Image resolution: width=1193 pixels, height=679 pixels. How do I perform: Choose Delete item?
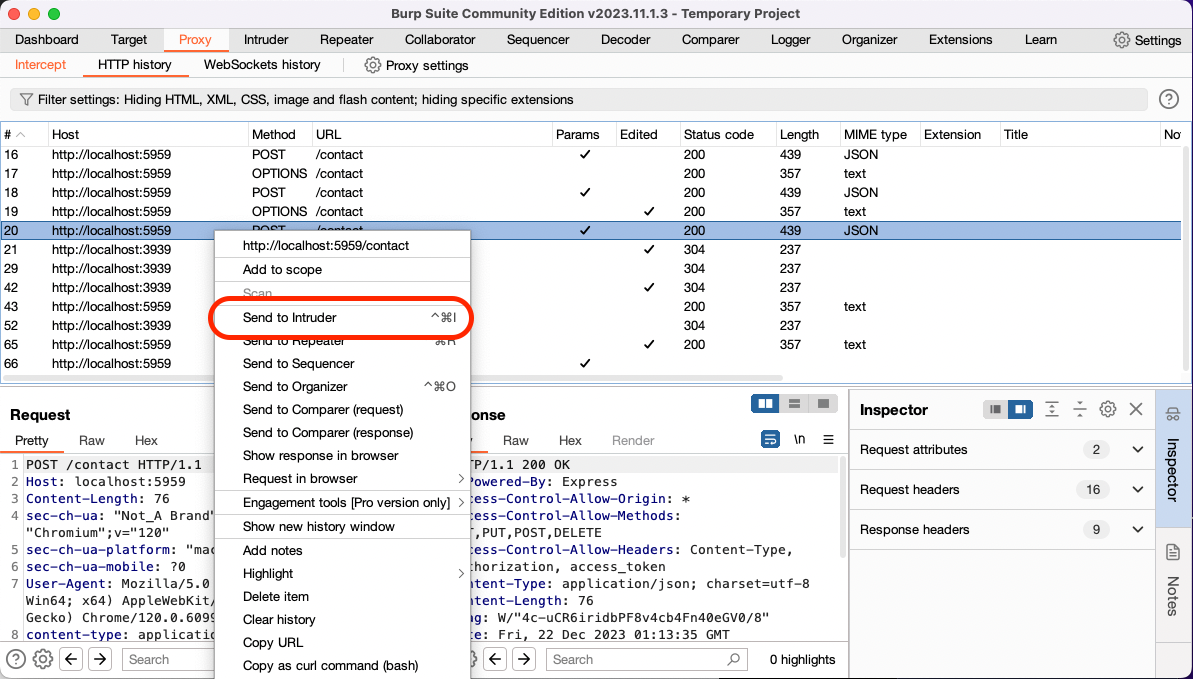(342, 597)
